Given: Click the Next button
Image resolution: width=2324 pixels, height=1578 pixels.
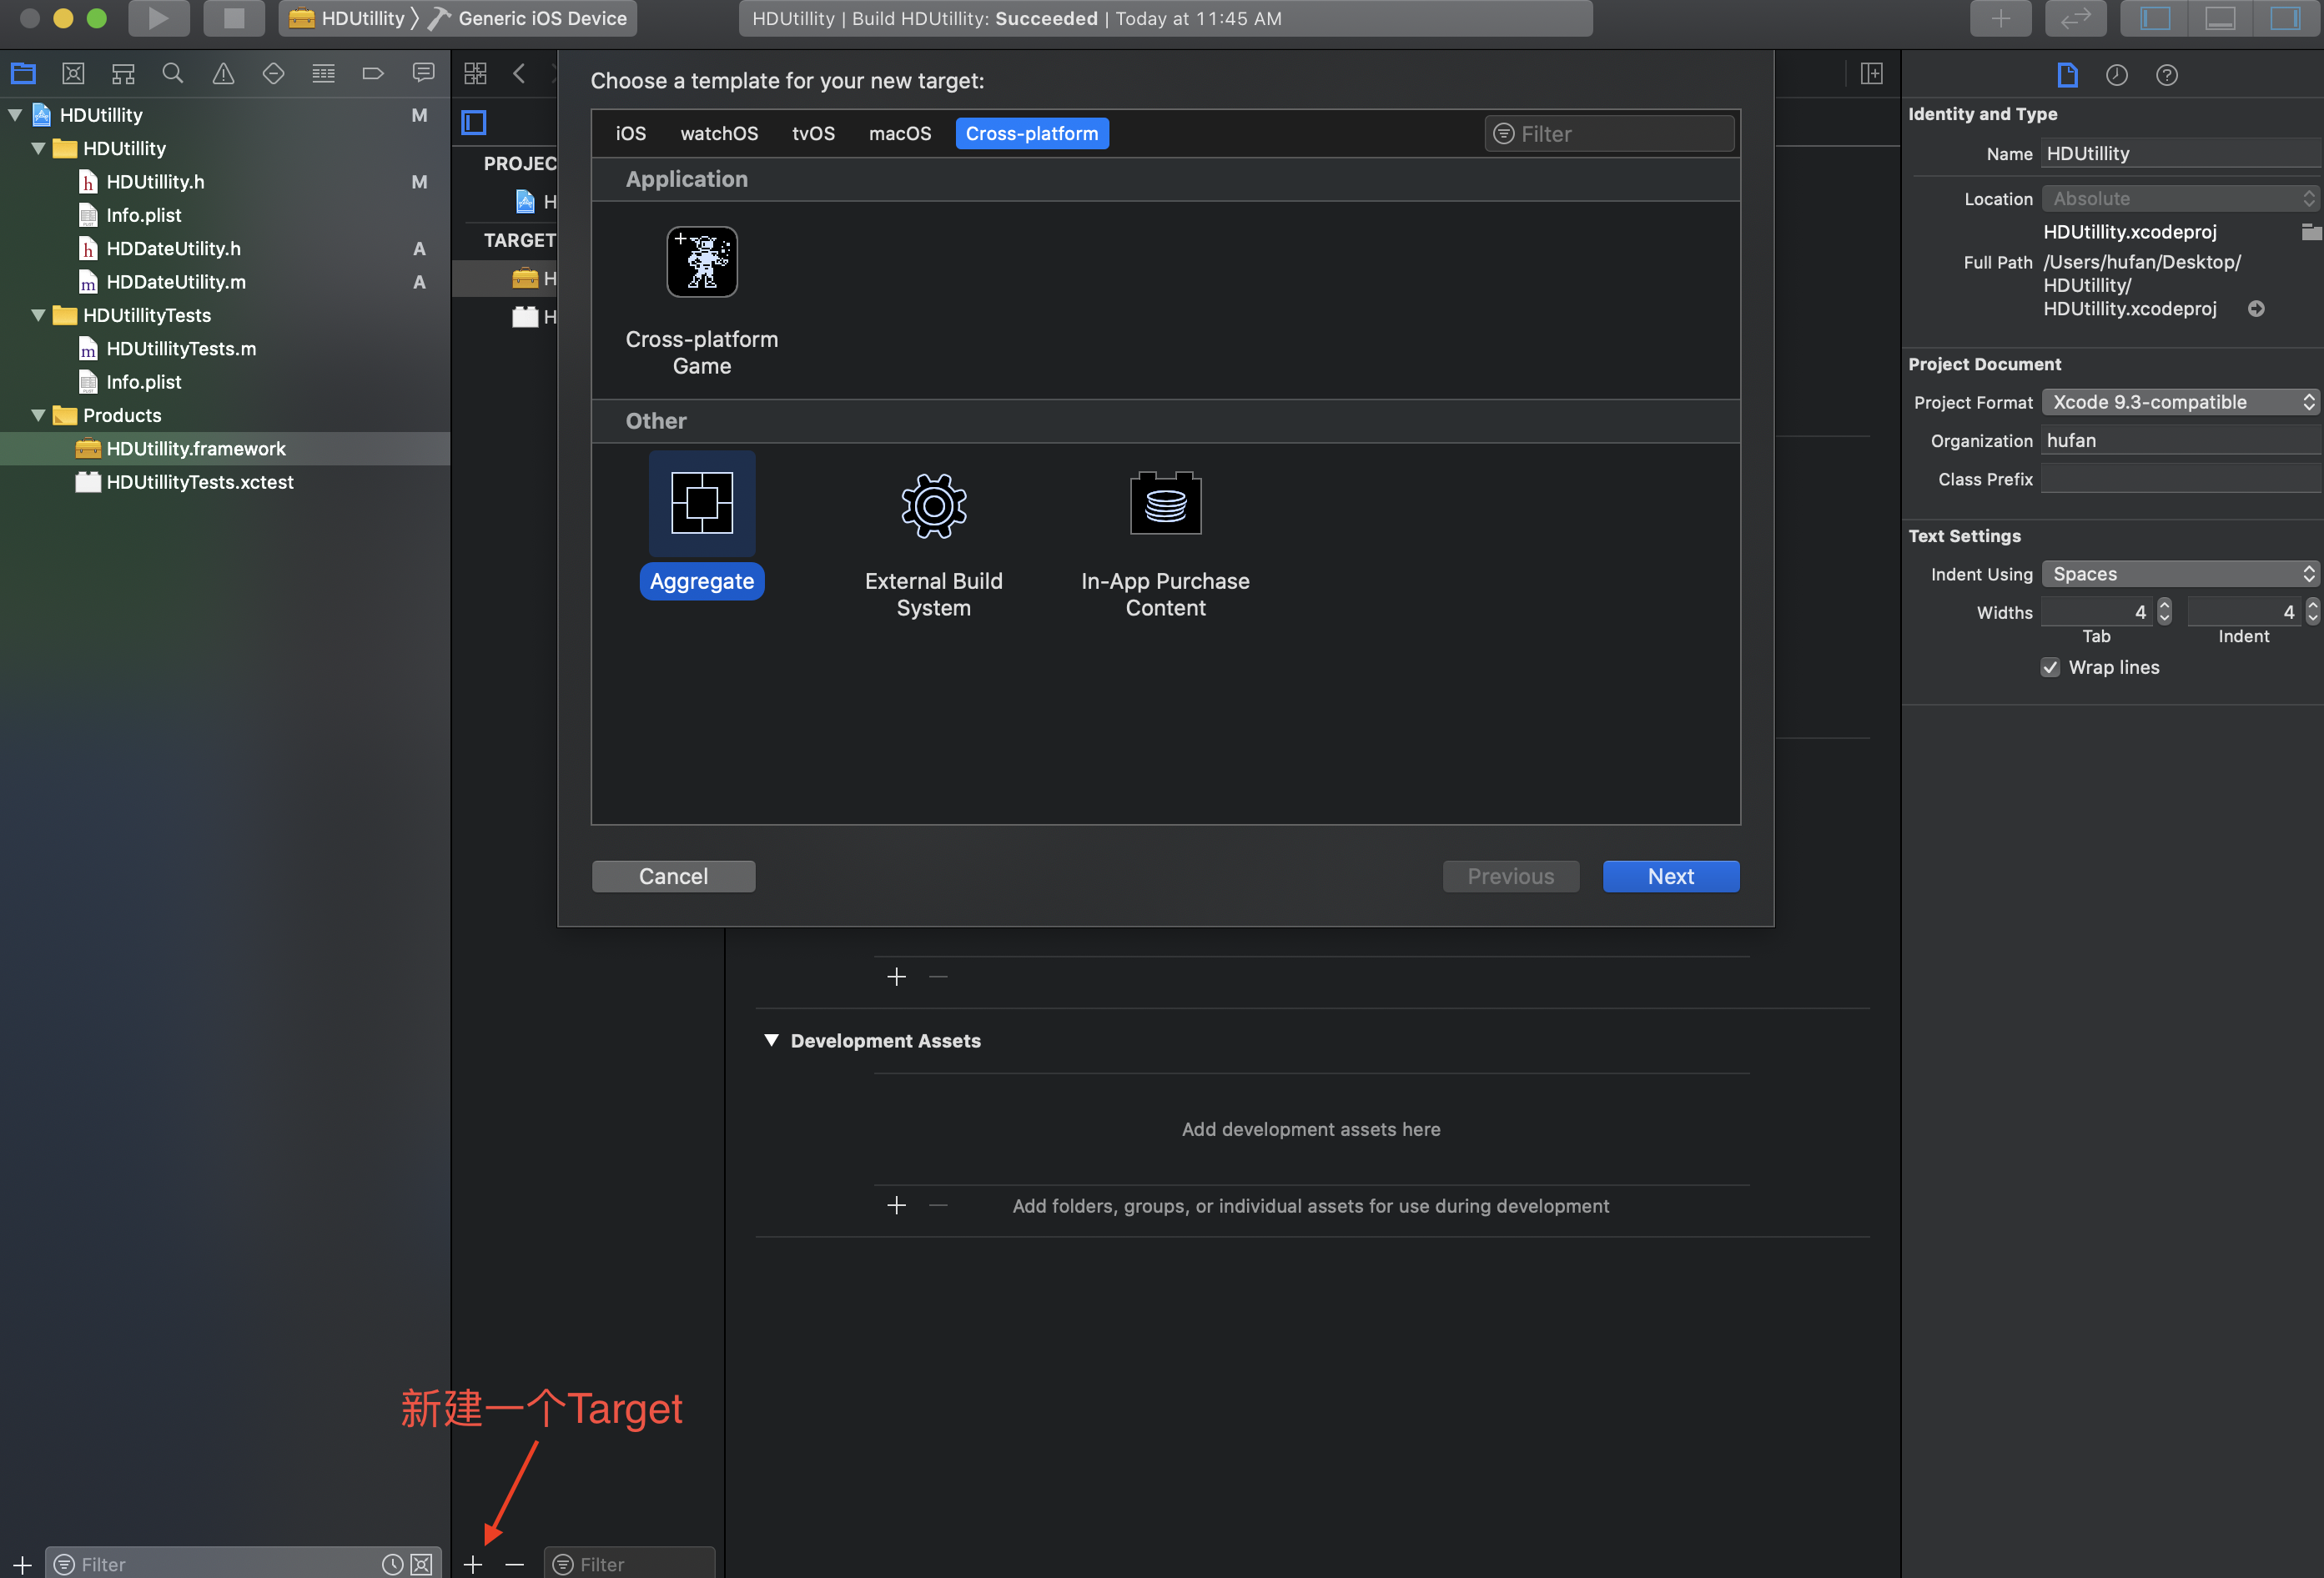Looking at the screenshot, I should [1670, 876].
